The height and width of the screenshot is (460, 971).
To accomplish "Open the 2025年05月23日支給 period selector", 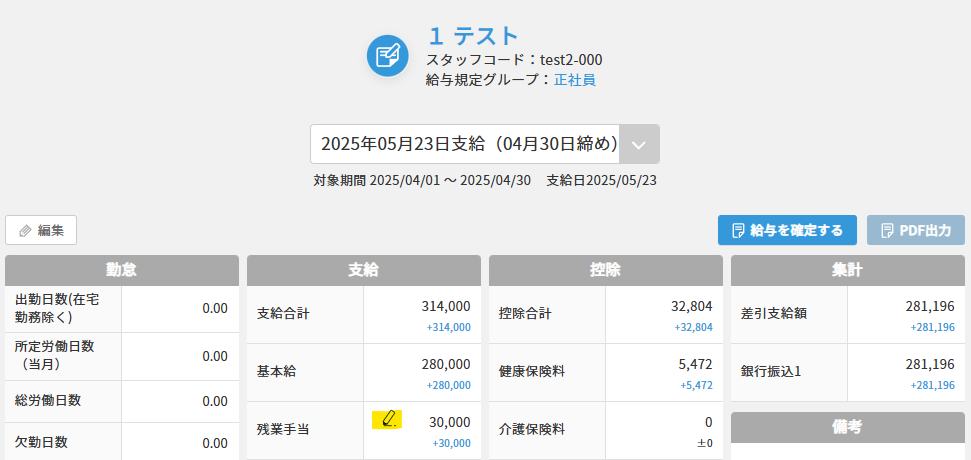I will pos(466,144).
